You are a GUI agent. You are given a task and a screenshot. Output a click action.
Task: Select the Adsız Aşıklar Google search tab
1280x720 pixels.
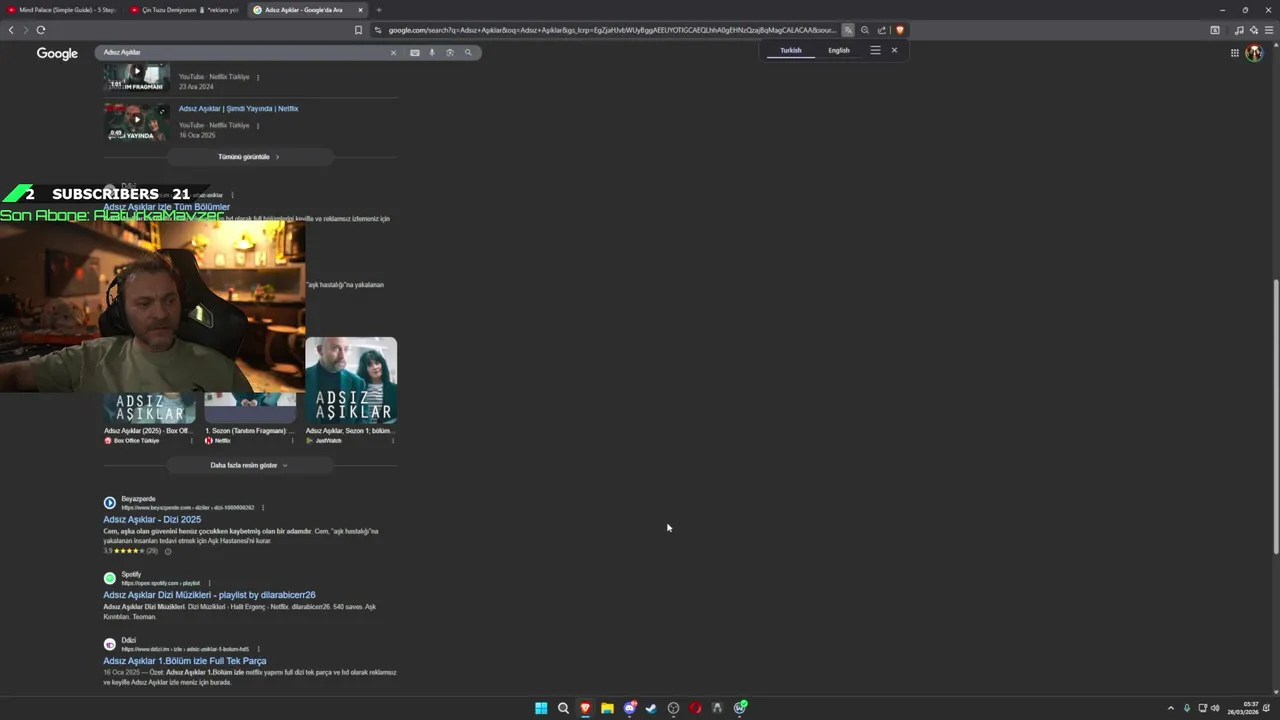[x=302, y=10]
